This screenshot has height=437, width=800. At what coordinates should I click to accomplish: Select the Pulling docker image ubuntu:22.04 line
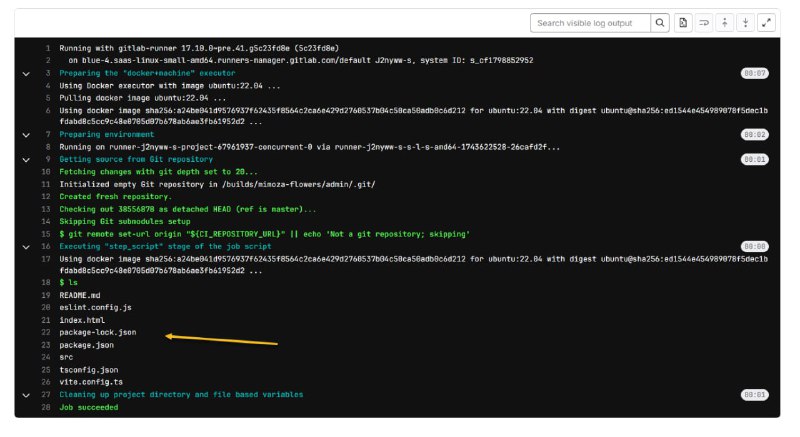pos(142,98)
